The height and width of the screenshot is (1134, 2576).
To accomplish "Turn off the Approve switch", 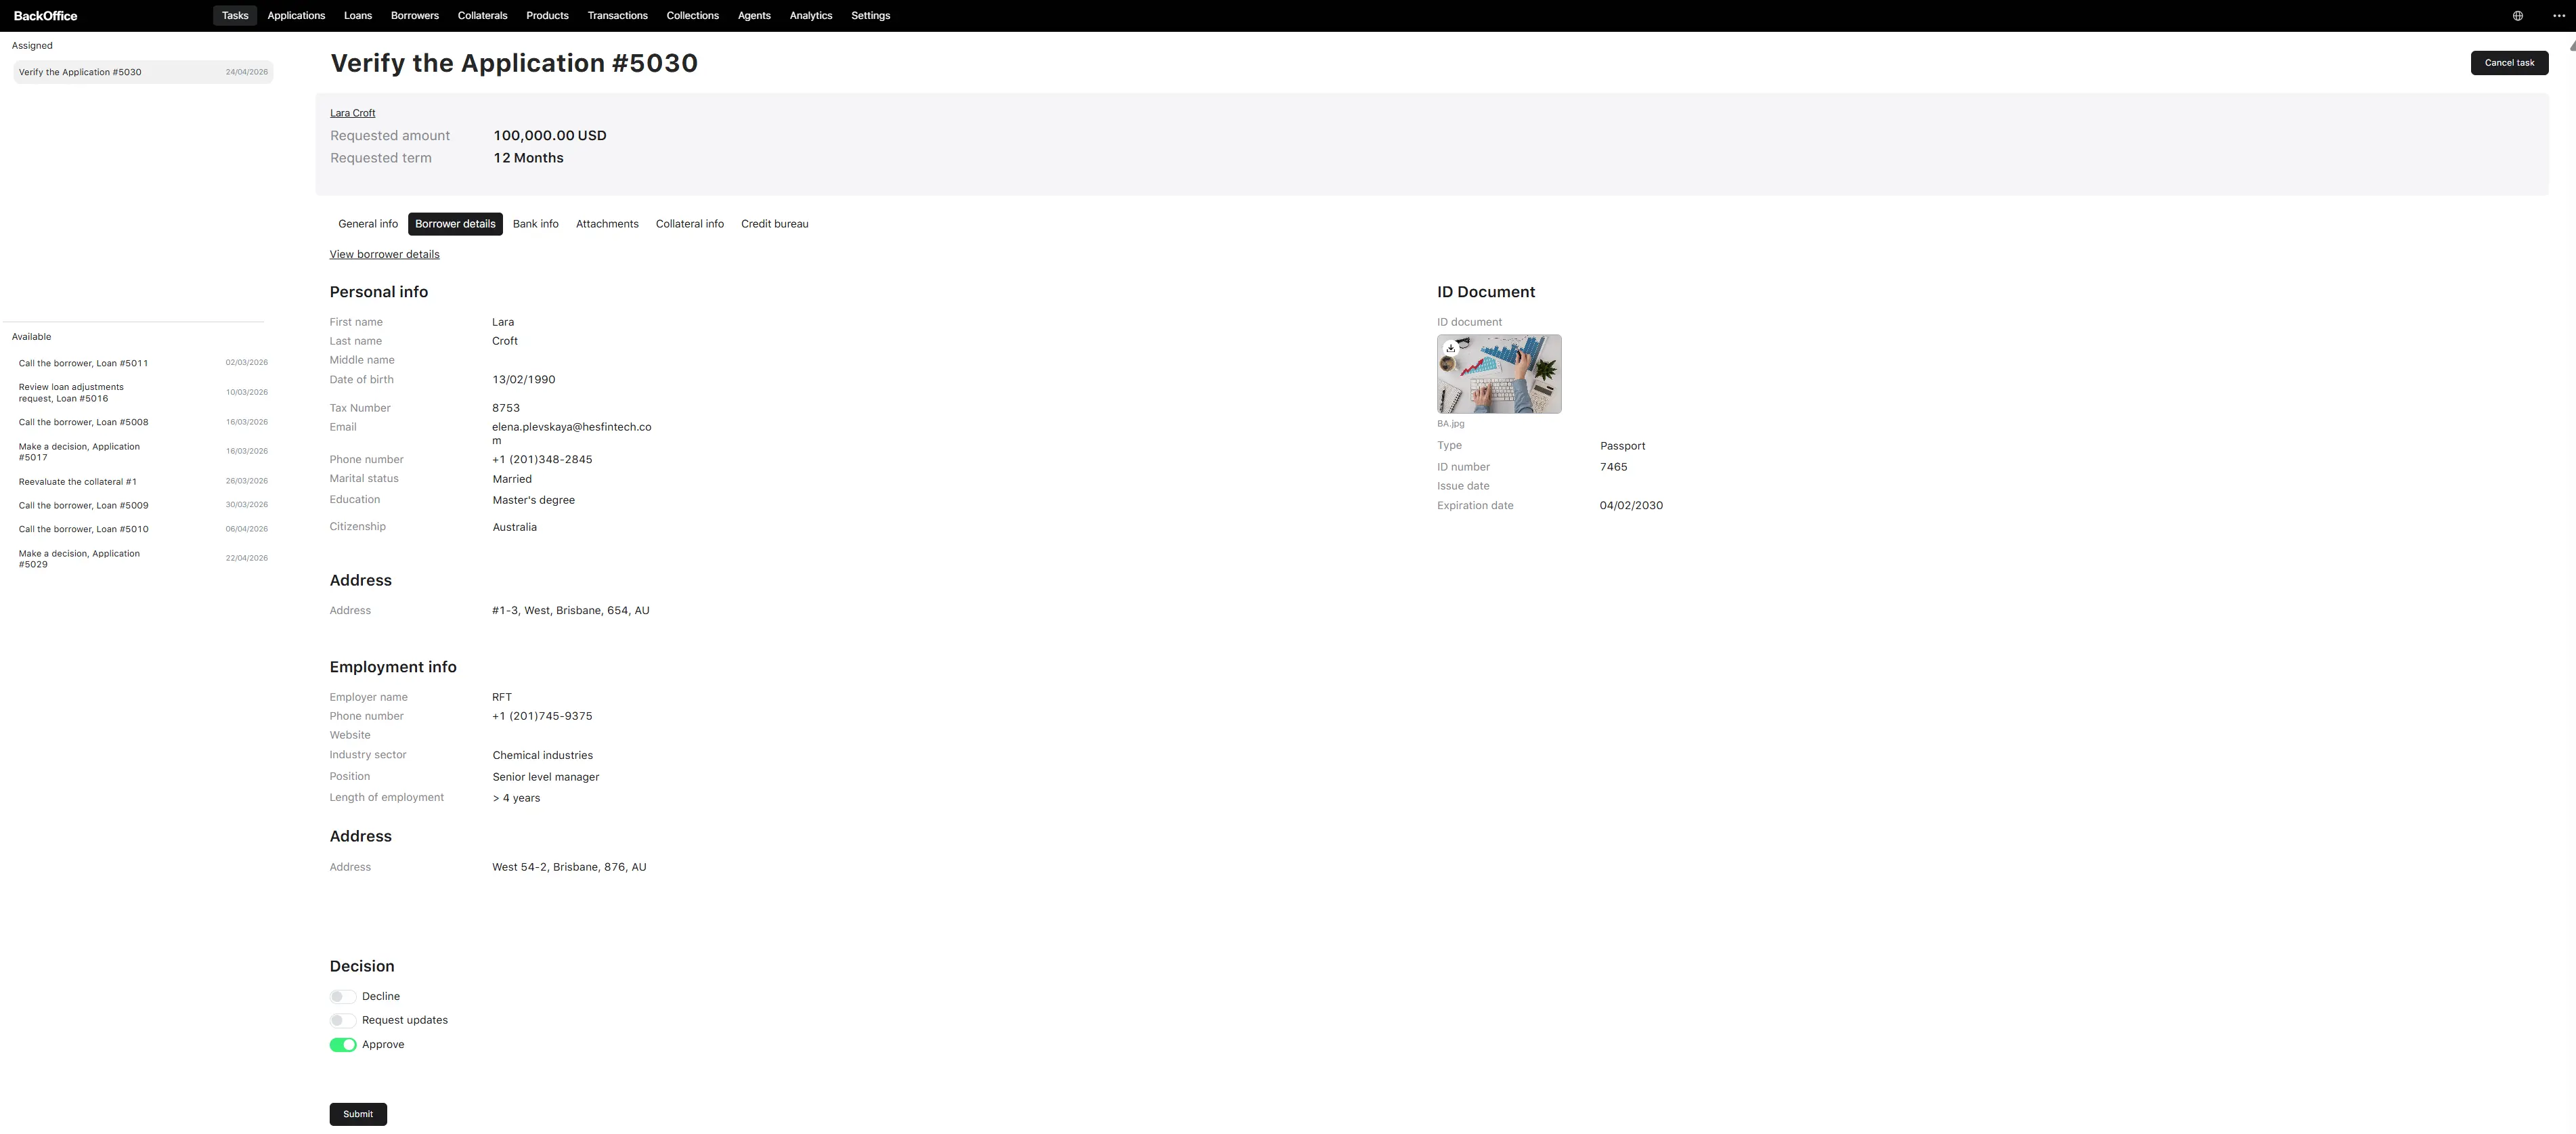I will click(343, 1045).
